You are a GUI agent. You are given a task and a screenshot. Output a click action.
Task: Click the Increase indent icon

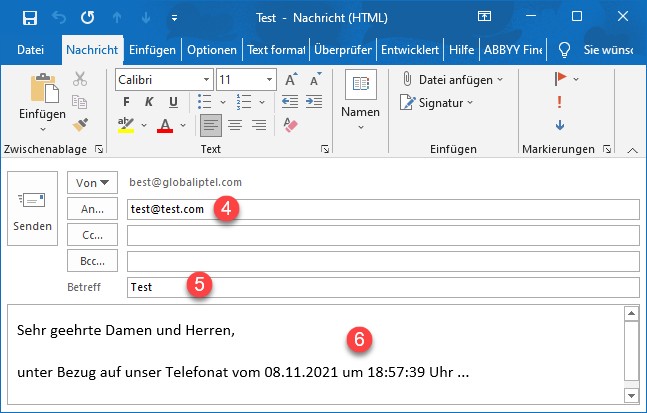pos(314,101)
